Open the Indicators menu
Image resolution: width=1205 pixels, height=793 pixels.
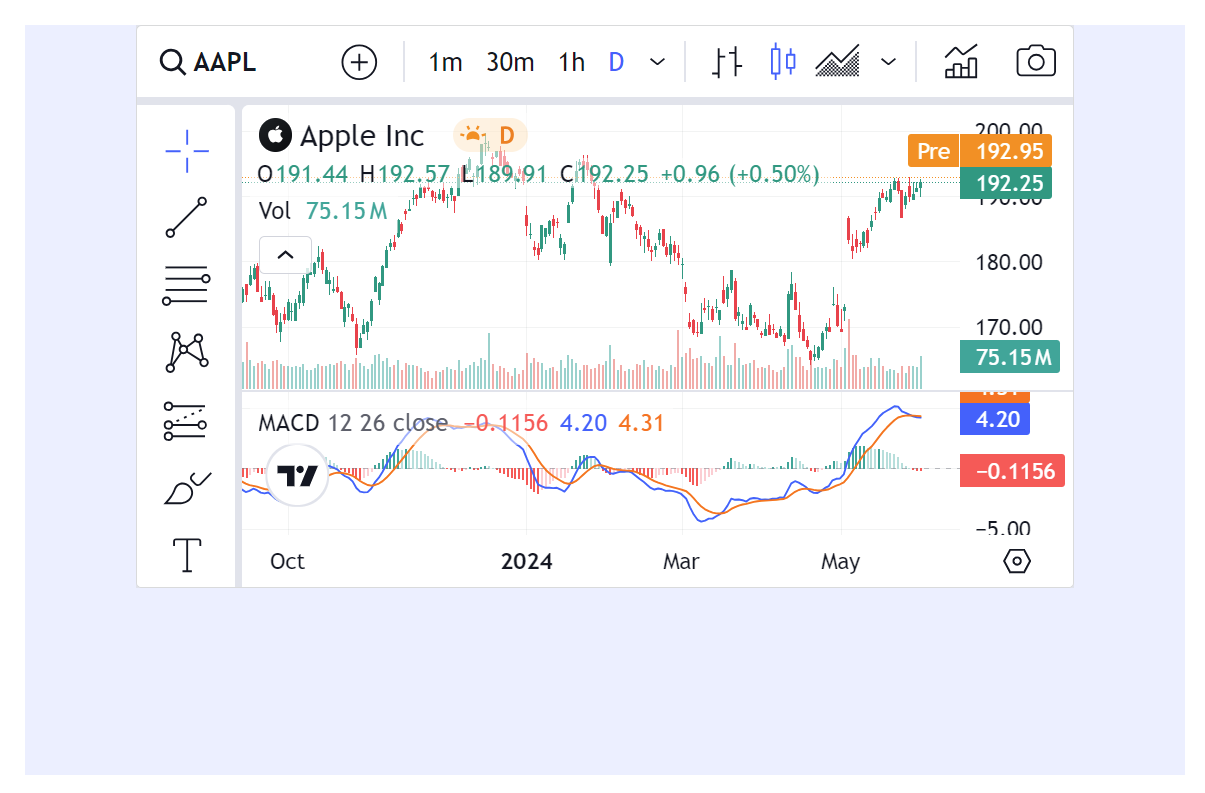[x=961, y=62]
